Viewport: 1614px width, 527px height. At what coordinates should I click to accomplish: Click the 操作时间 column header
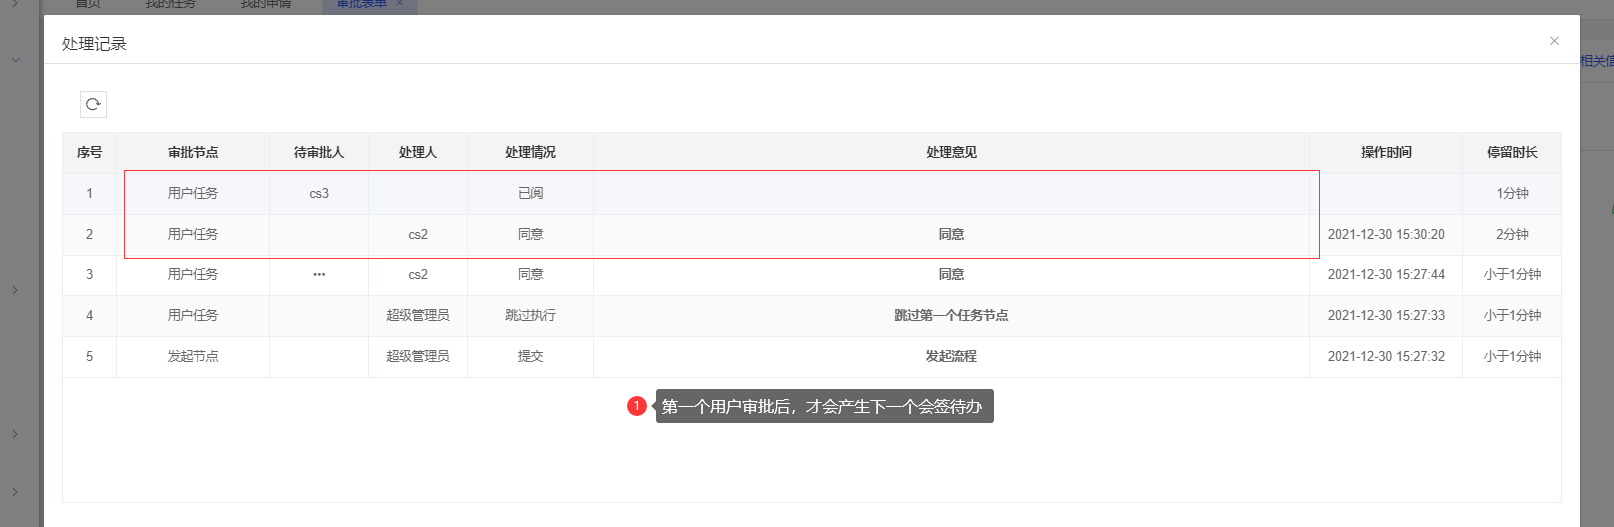click(1386, 152)
